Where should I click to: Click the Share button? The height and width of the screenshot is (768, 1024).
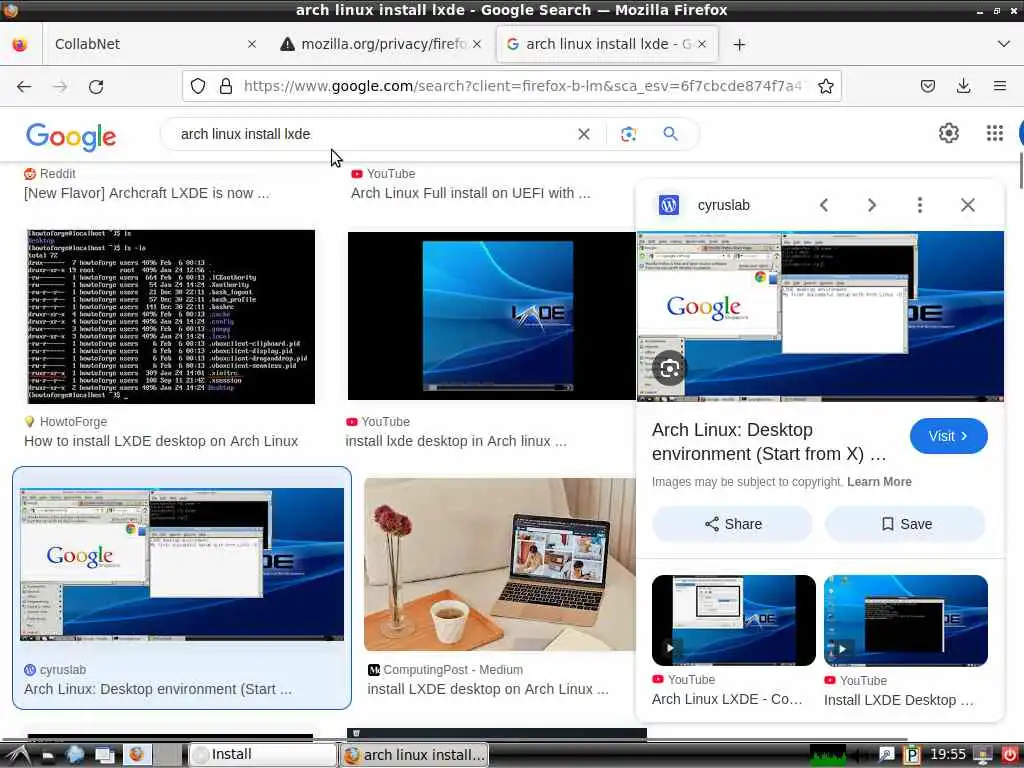pos(733,524)
